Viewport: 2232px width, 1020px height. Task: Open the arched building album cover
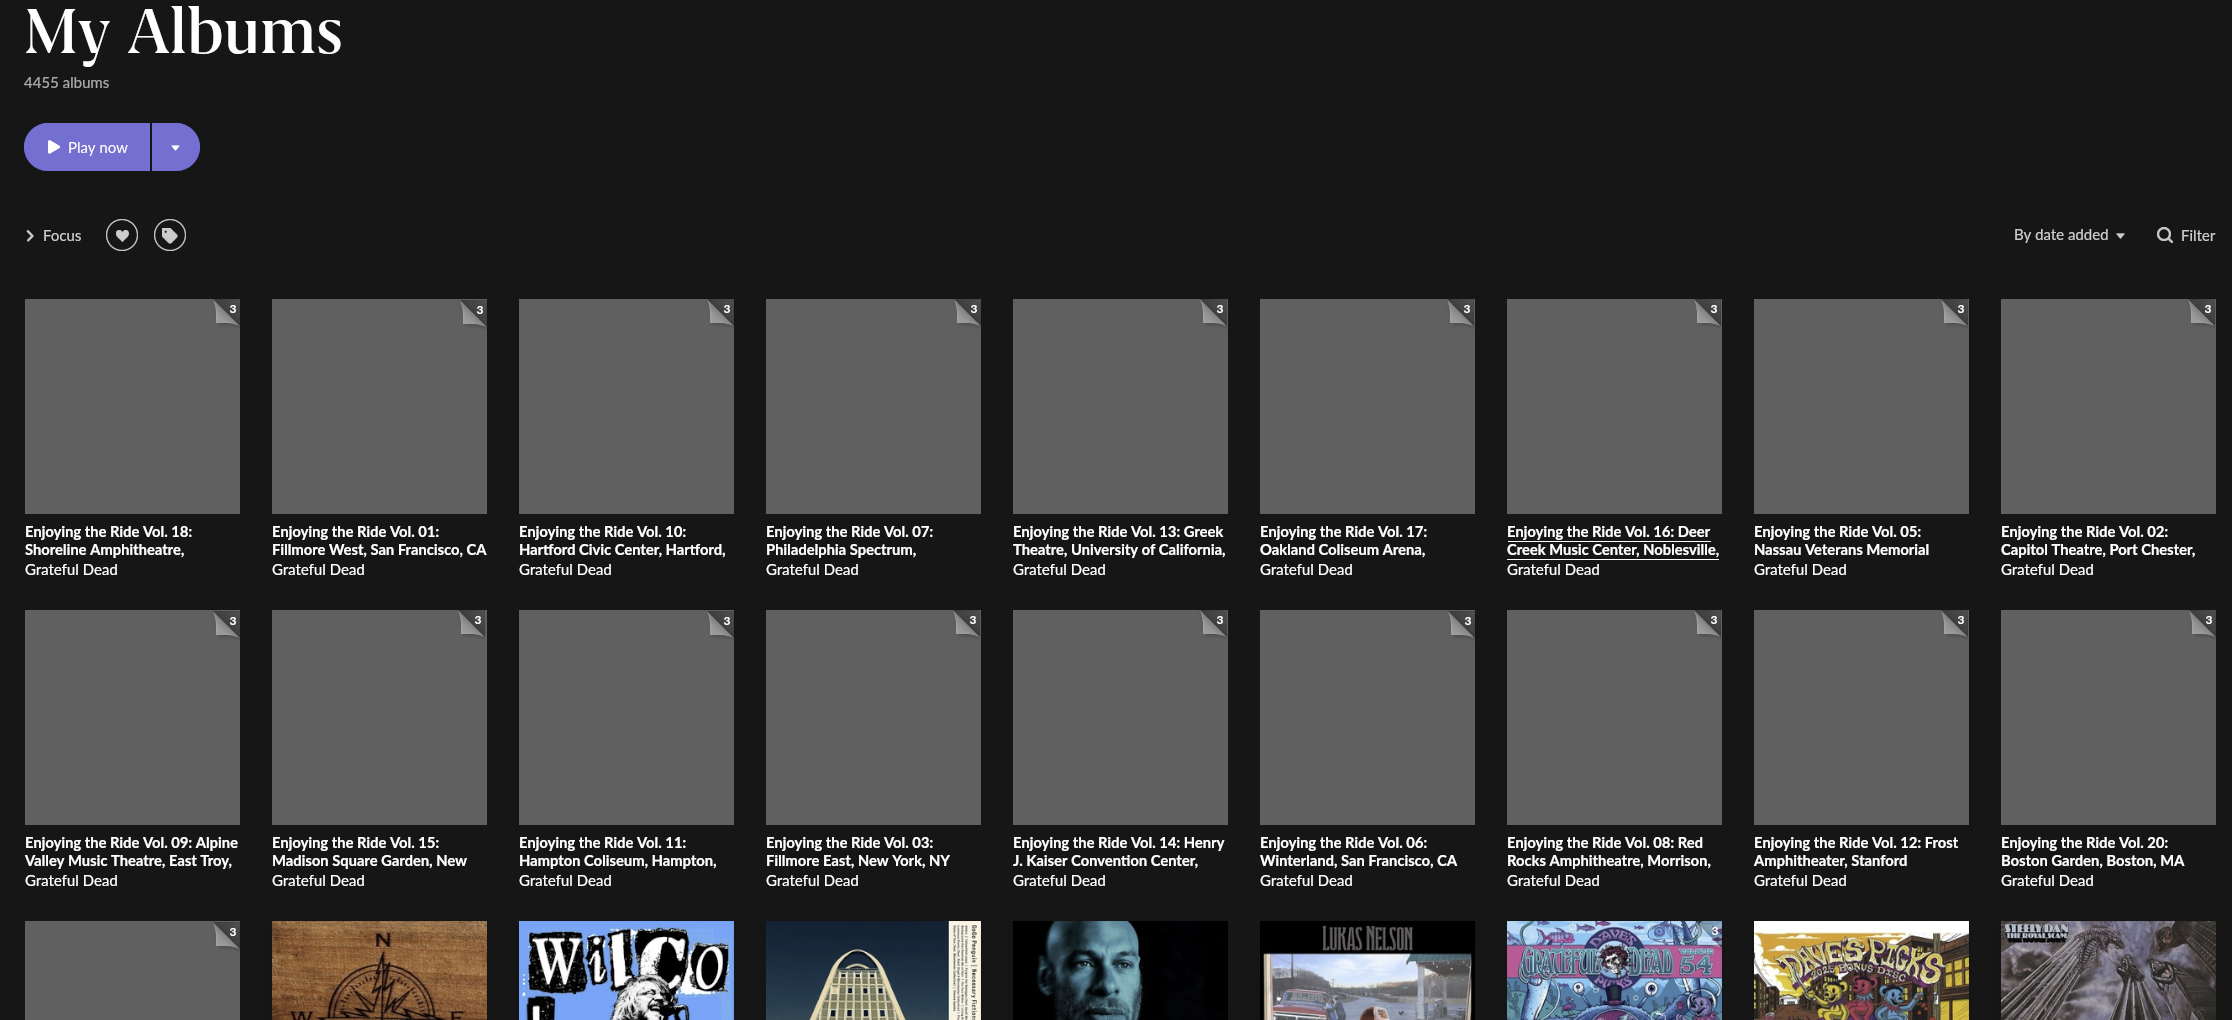(873, 970)
